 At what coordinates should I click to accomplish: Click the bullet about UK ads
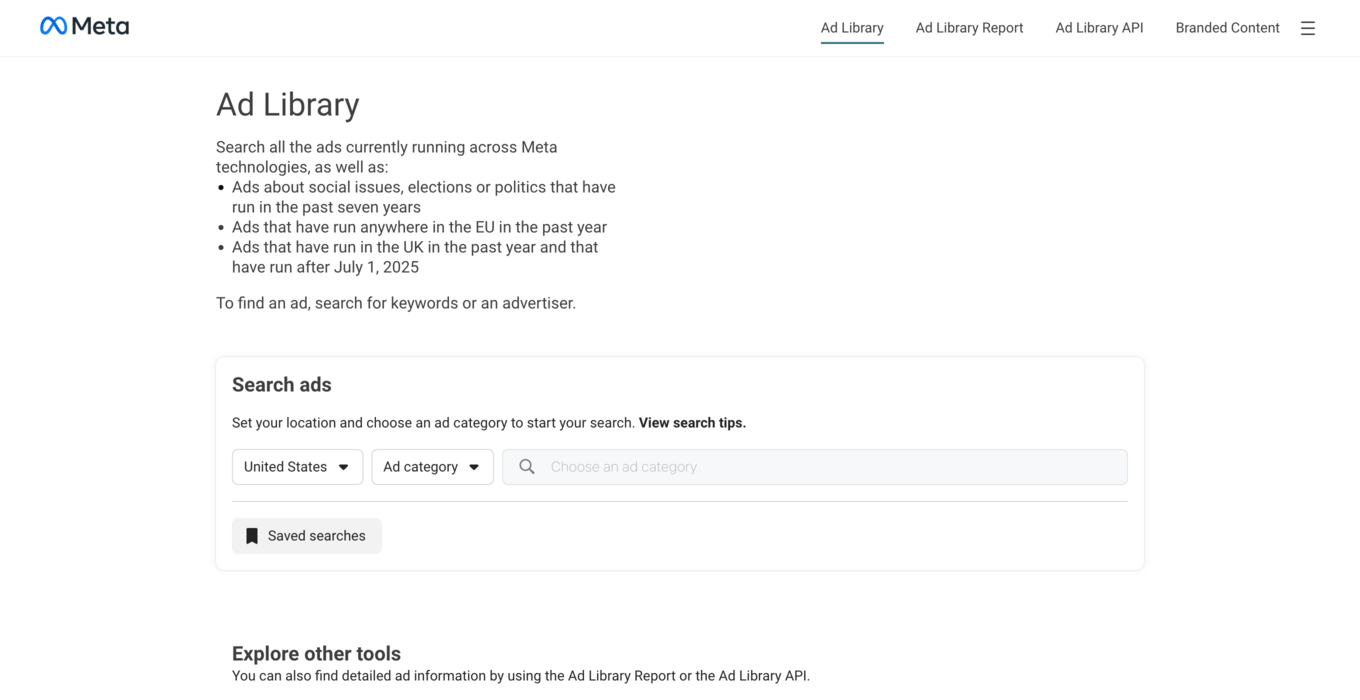(415, 257)
